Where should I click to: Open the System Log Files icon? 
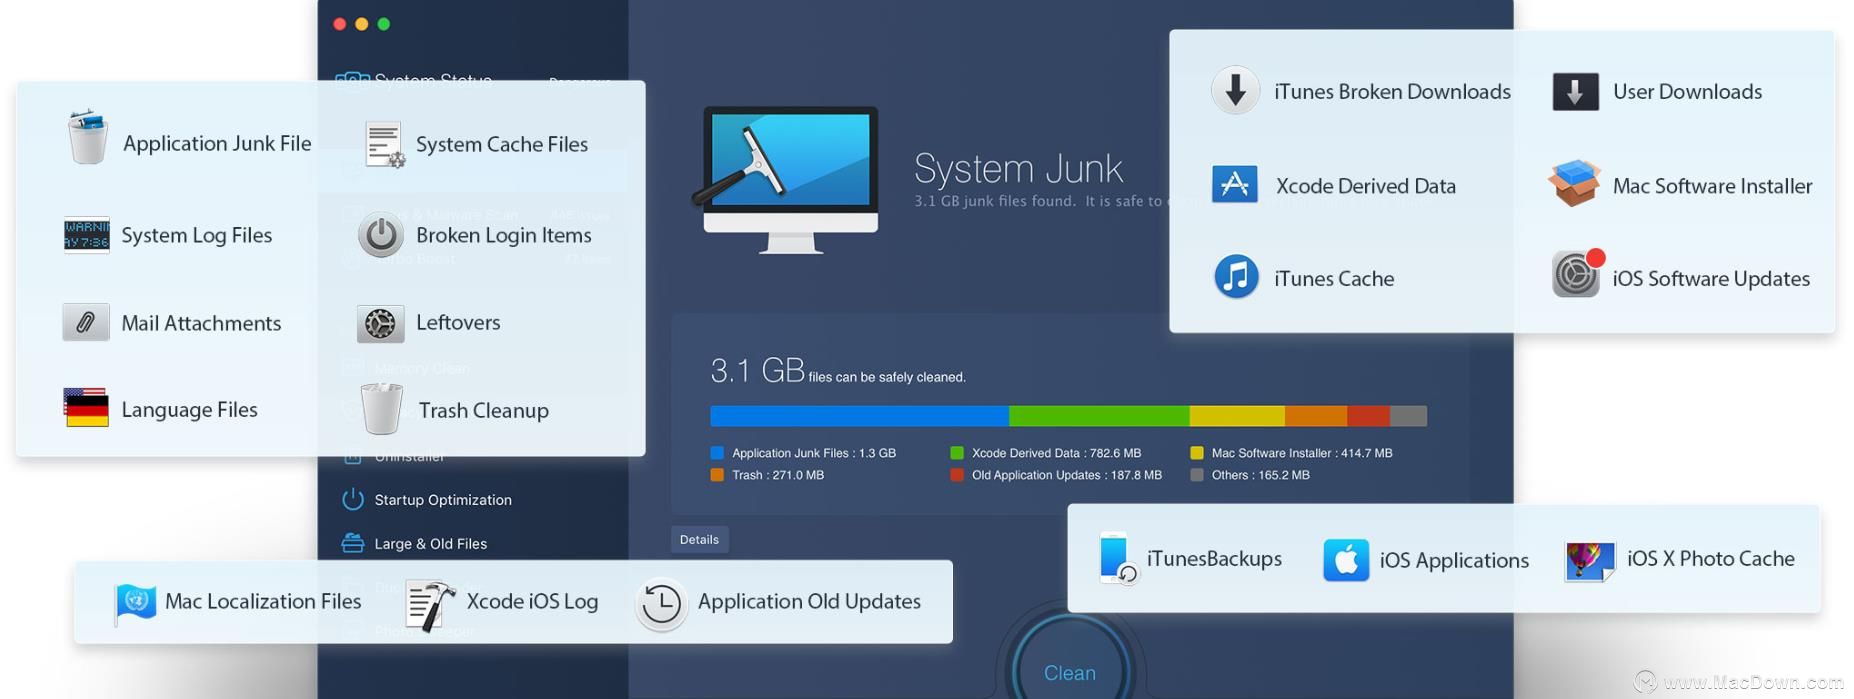tap(86, 235)
